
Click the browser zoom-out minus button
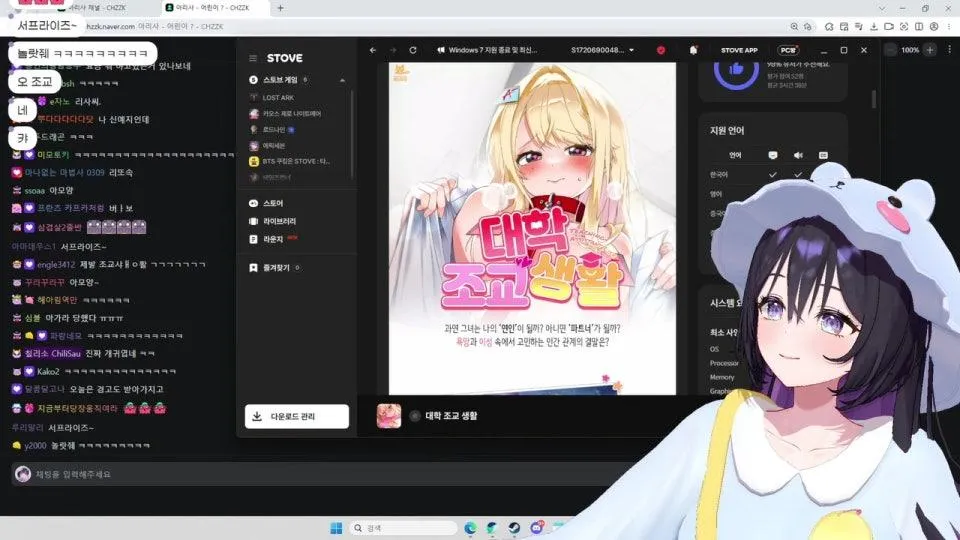click(x=890, y=50)
